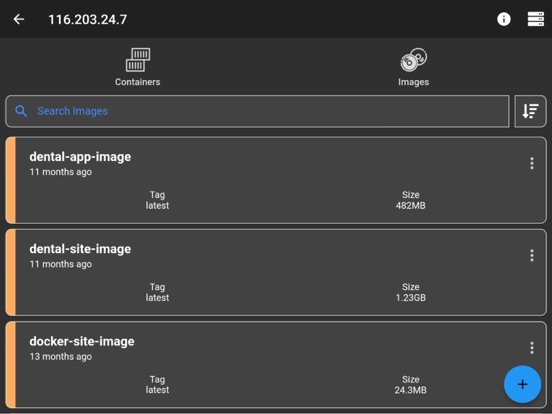The width and height of the screenshot is (552, 414).
Task: Open three-dot menu for dental-app-image
Action: (532, 163)
